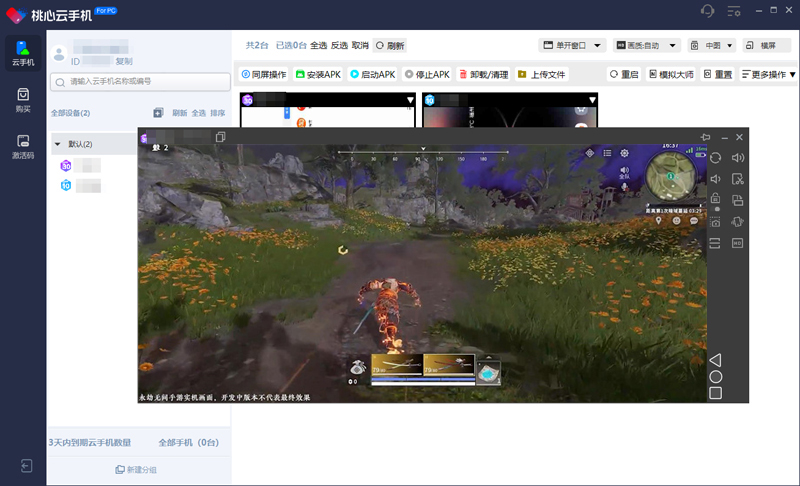Screen dimensions: 800x486
Task: Copy the user ID with 复制
Action: coord(123,61)
